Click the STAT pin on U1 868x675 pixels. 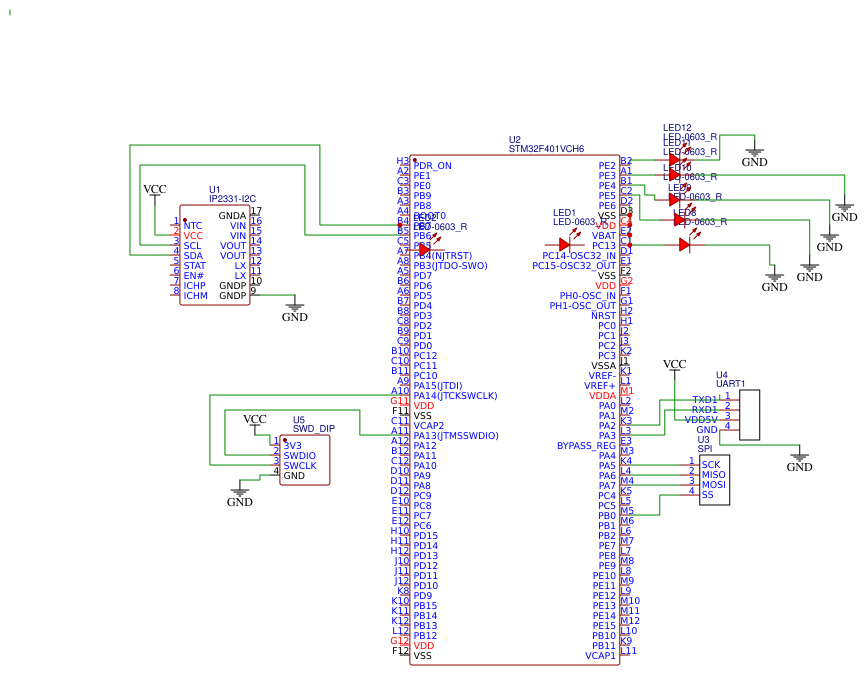[x=194, y=266]
